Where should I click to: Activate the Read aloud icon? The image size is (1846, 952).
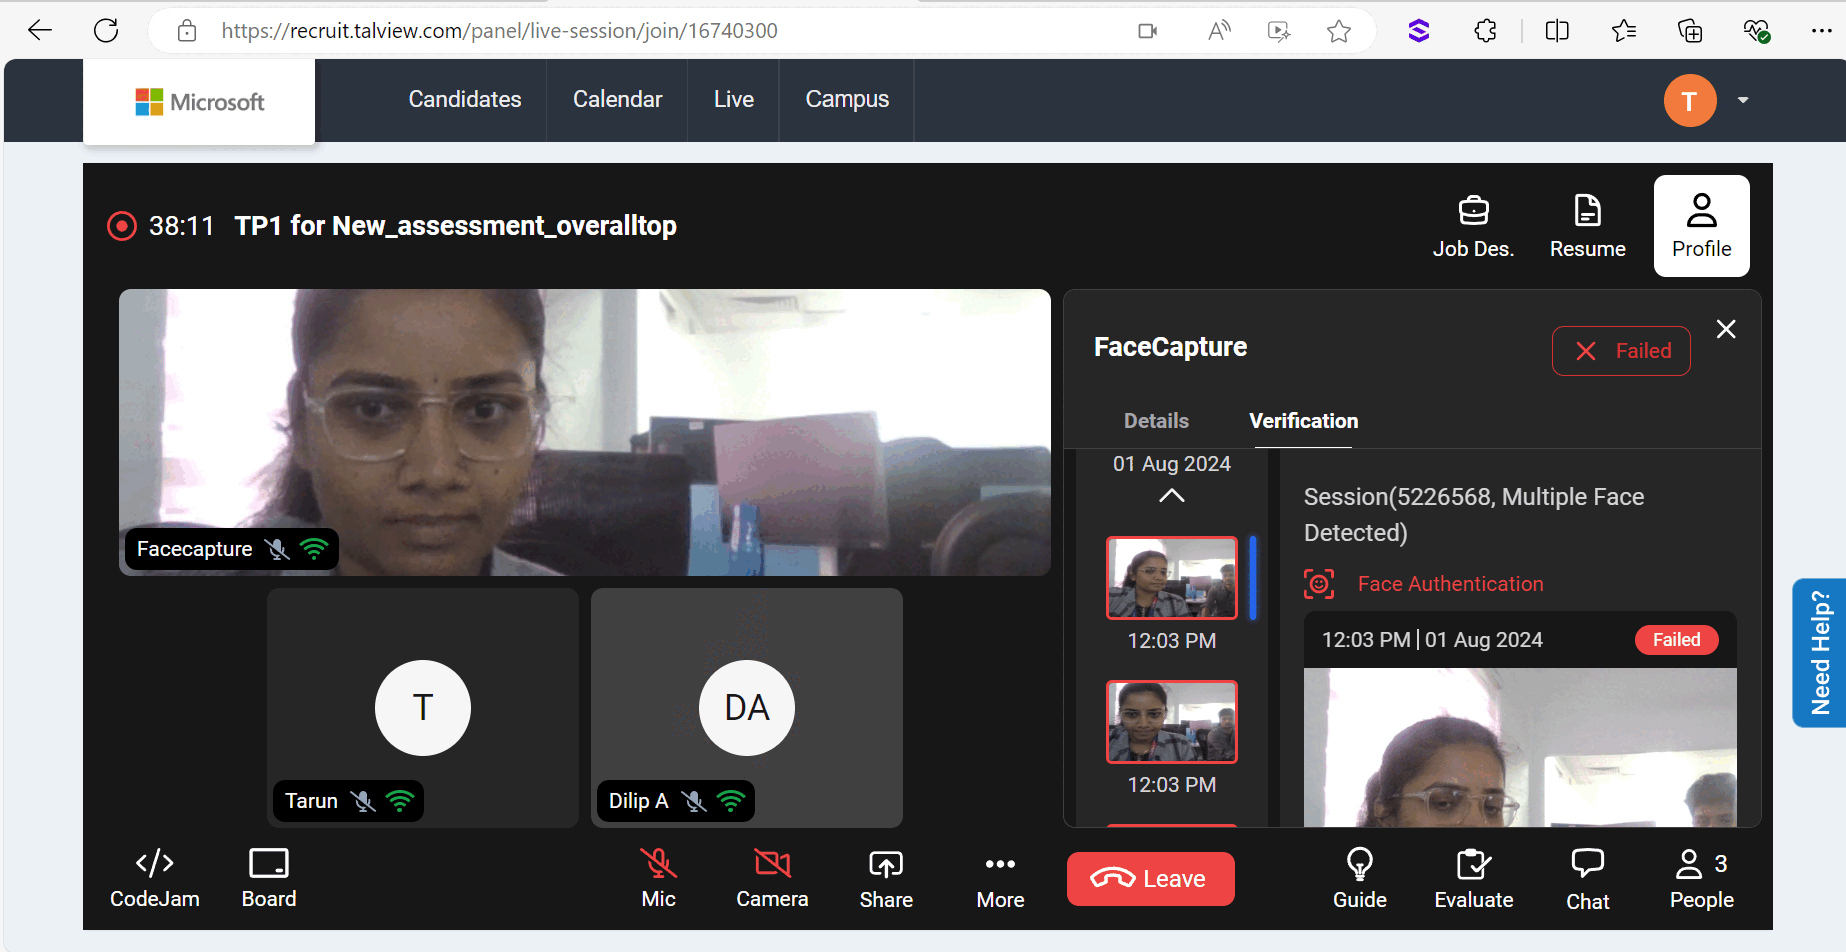1219,31
